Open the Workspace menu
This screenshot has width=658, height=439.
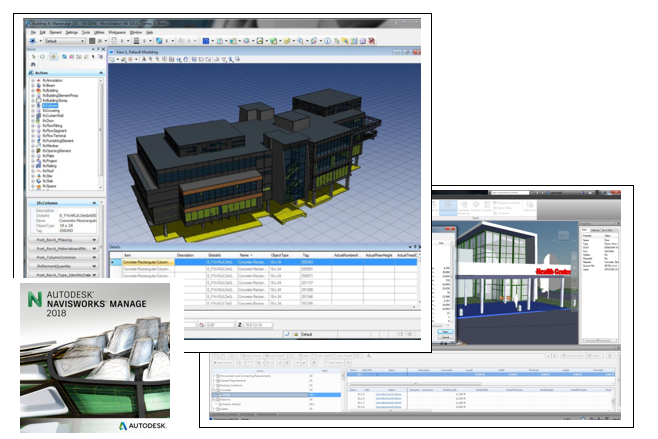pyautogui.click(x=117, y=32)
